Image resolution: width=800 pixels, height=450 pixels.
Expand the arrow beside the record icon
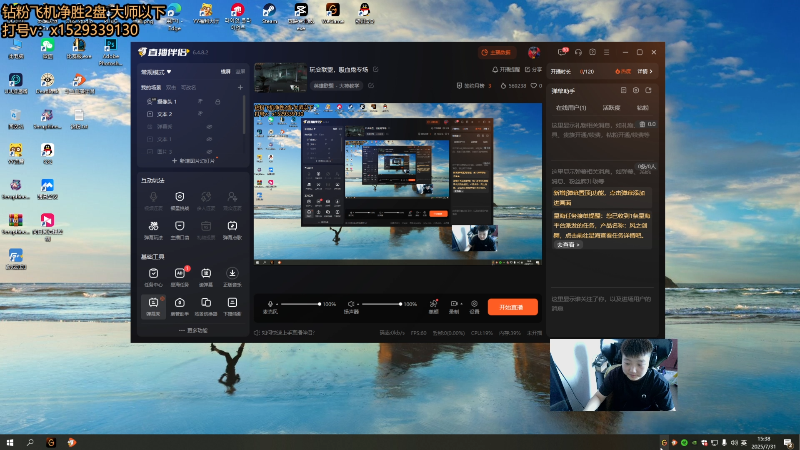[x=461, y=304]
